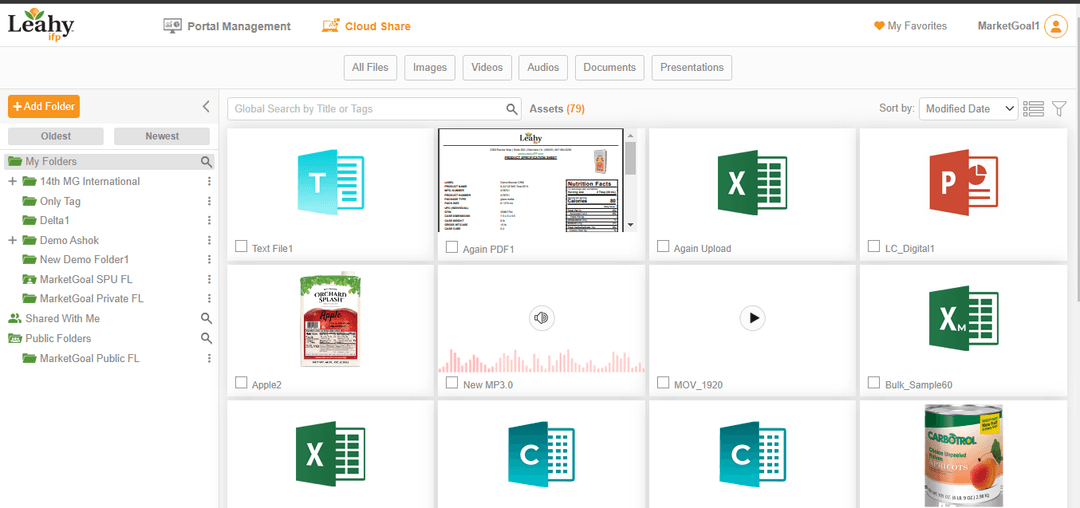
Task: Open My Favorites link
Action: [x=910, y=26]
